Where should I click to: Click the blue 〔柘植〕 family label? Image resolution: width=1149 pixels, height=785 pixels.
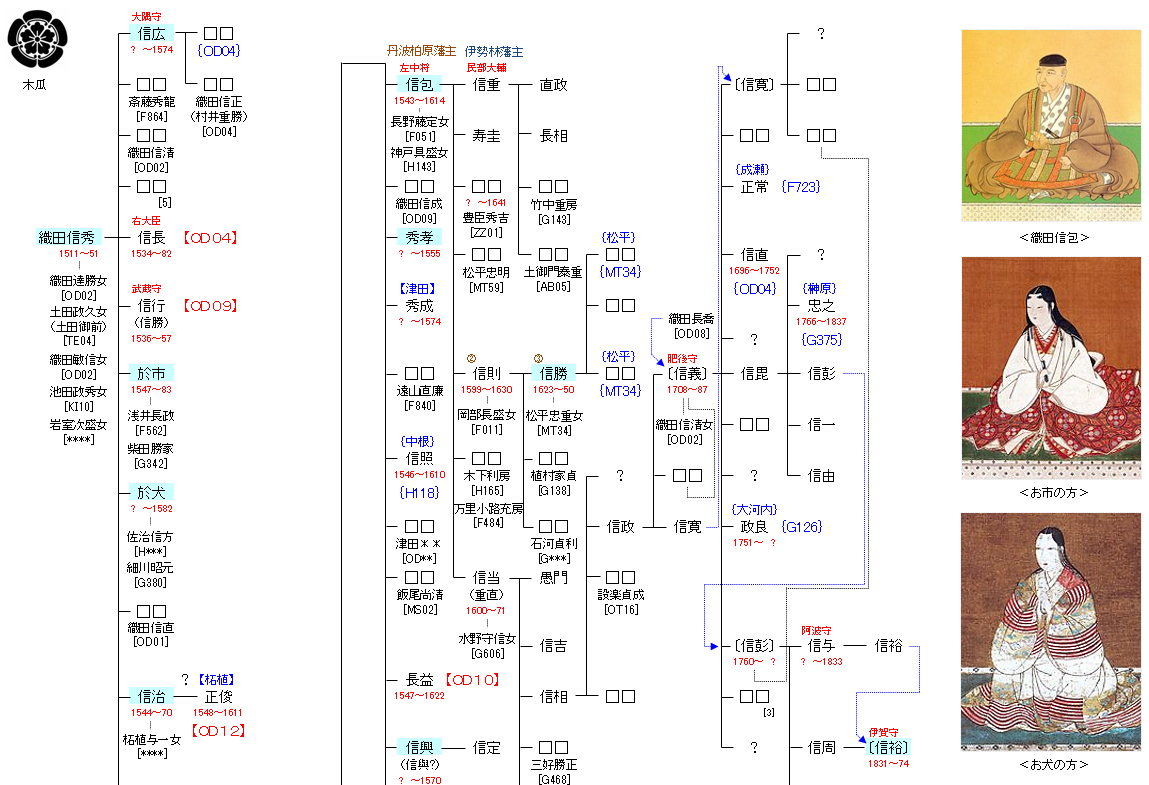[x=216, y=680]
